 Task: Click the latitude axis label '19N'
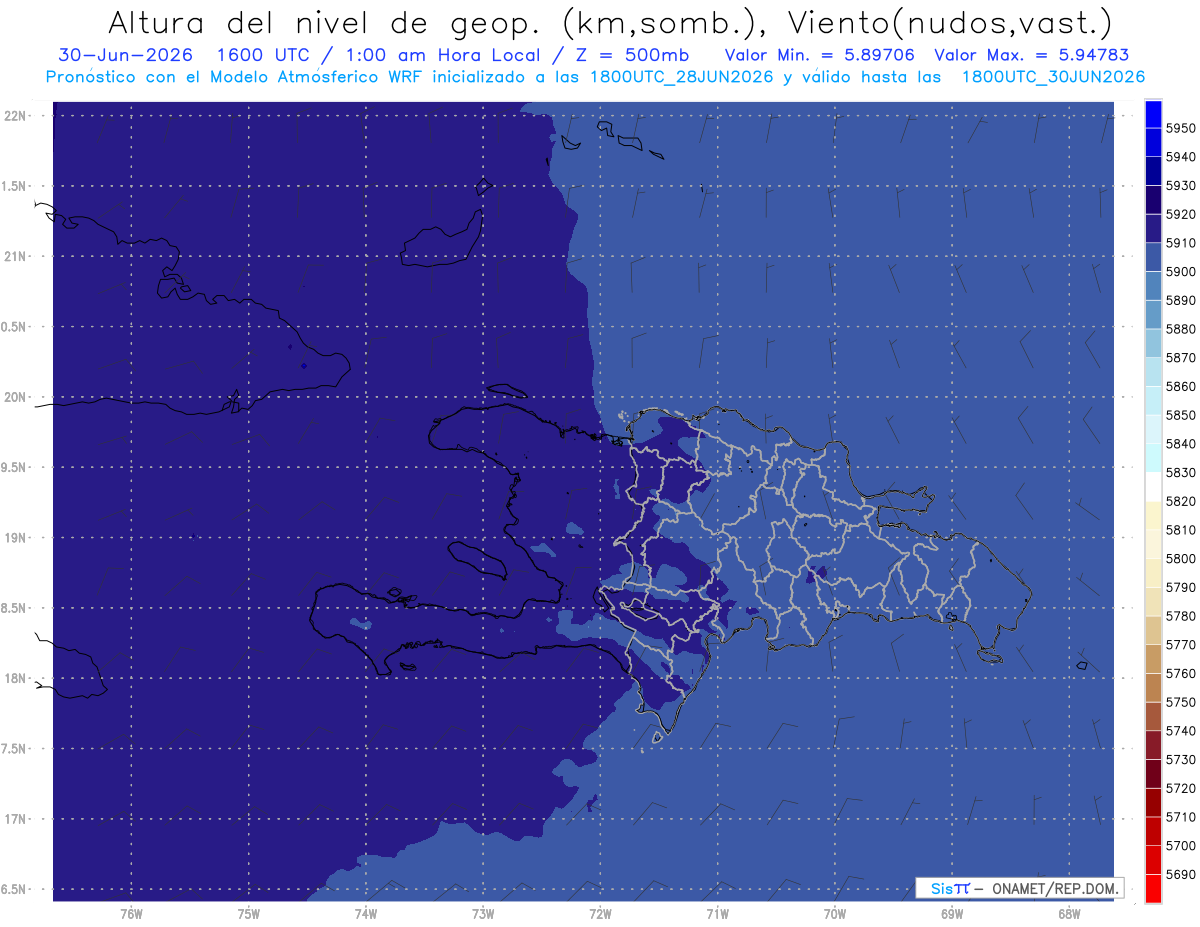click(14, 538)
